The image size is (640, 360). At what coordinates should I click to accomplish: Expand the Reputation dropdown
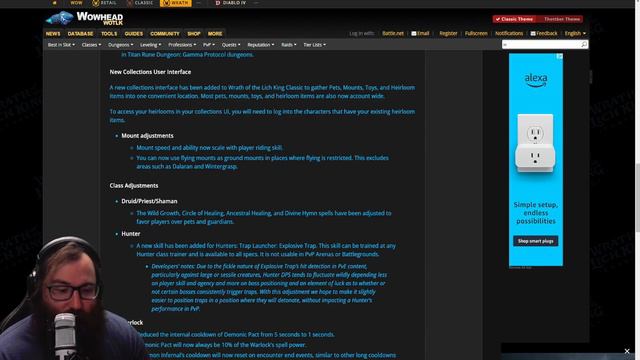260,45
